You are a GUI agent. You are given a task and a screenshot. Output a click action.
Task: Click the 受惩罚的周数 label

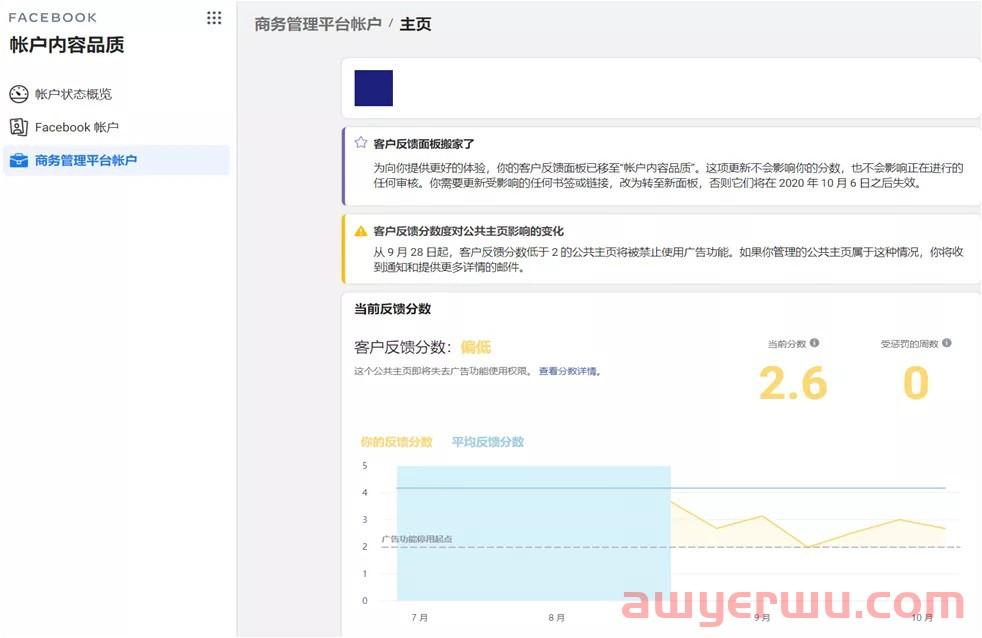tap(909, 344)
